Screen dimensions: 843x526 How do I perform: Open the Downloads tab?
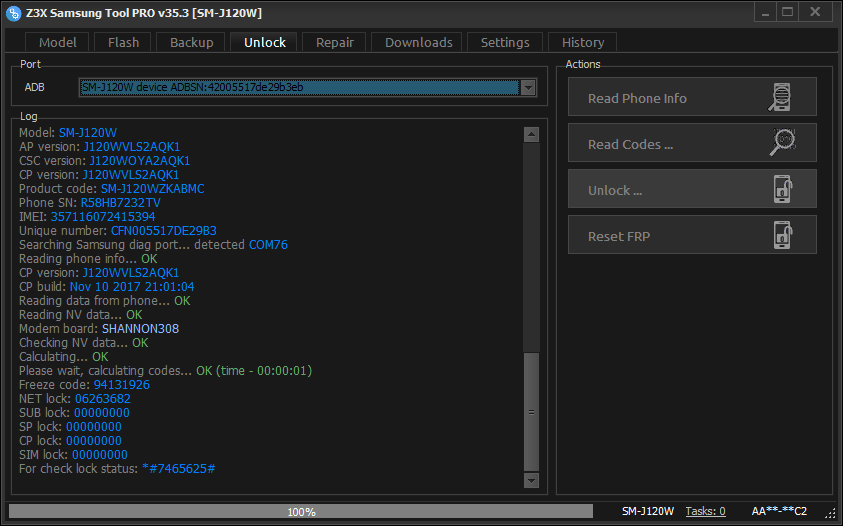[418, 42]
